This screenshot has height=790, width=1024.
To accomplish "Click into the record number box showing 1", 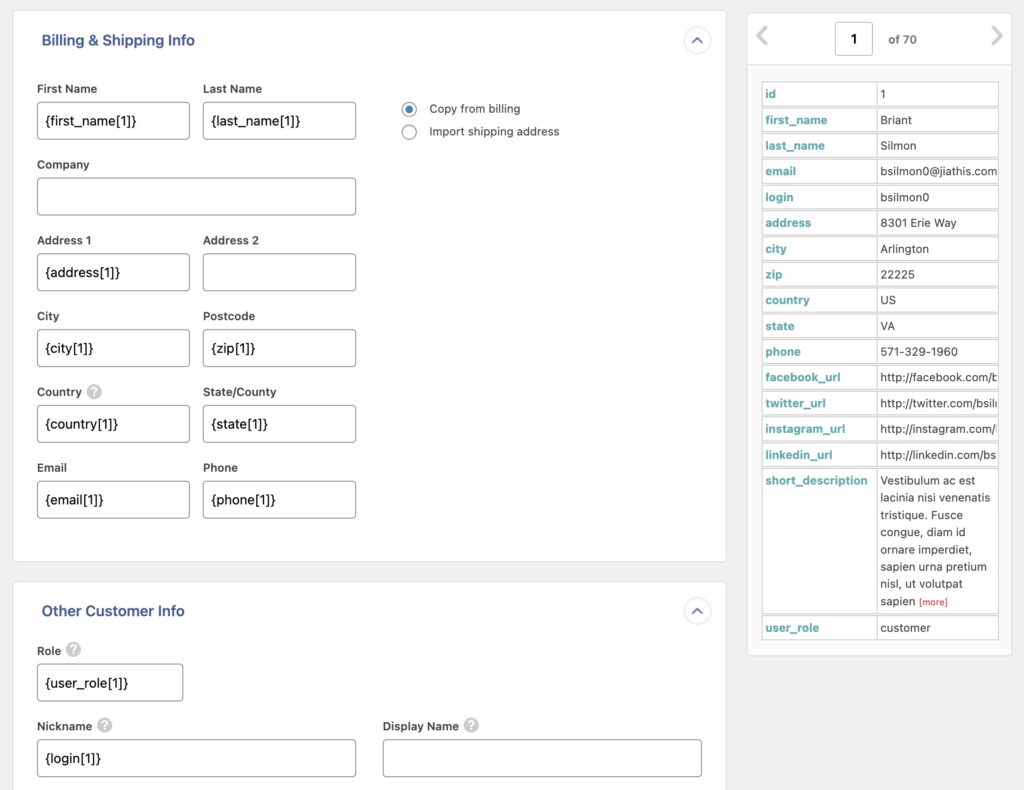I will point(852,37).
